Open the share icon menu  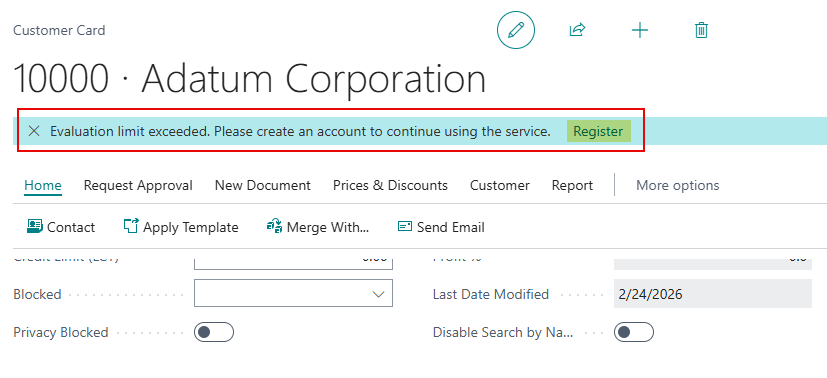click(578, 30)
